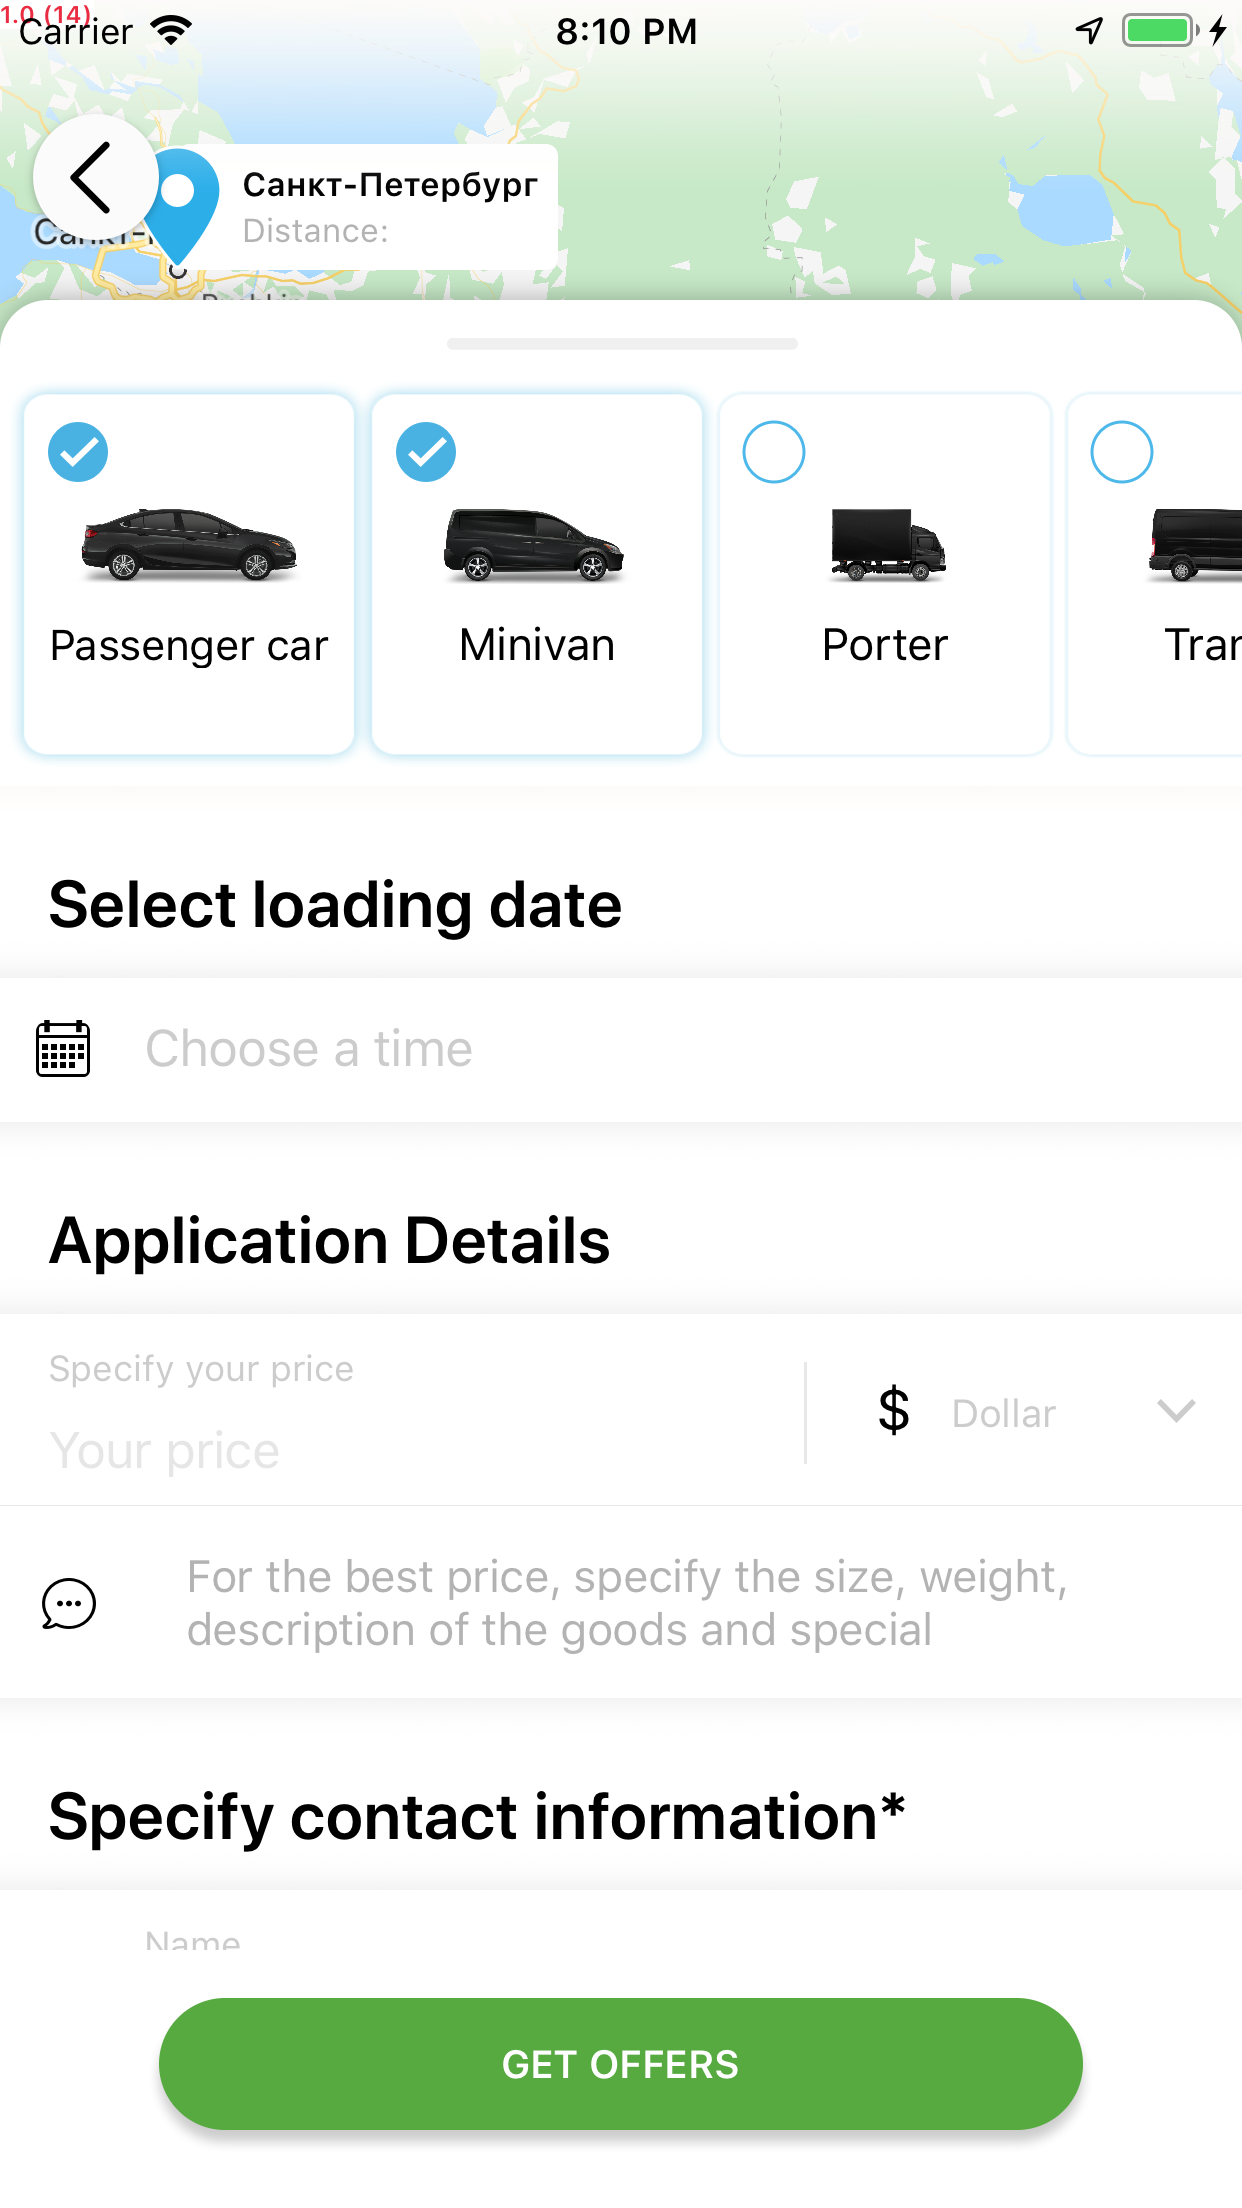Screen dimensions: 1242x2208
Task: Uncheck the Passenger car checkbox
Action: click(78, 452)
